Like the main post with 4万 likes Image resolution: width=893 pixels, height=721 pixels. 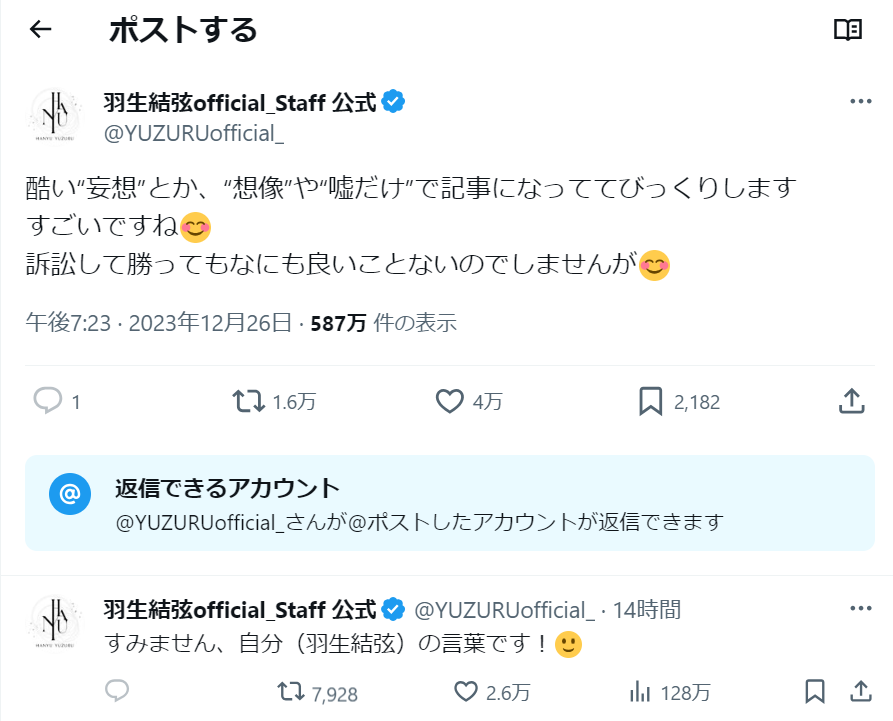click(451, 401)
